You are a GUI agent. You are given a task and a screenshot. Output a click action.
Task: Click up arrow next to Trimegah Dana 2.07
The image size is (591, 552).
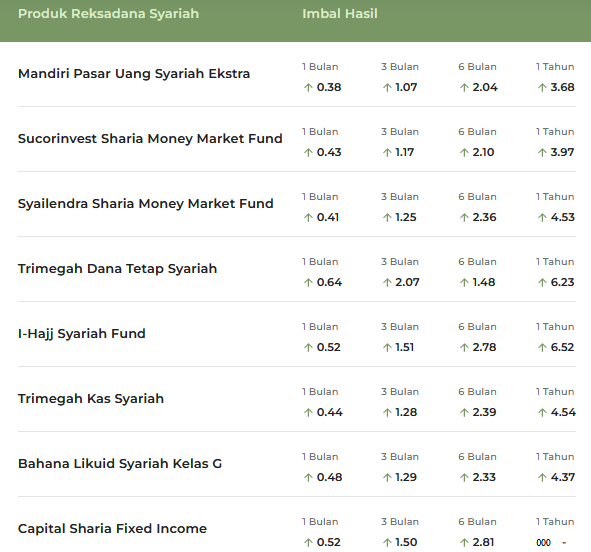(x=387, y=283)
